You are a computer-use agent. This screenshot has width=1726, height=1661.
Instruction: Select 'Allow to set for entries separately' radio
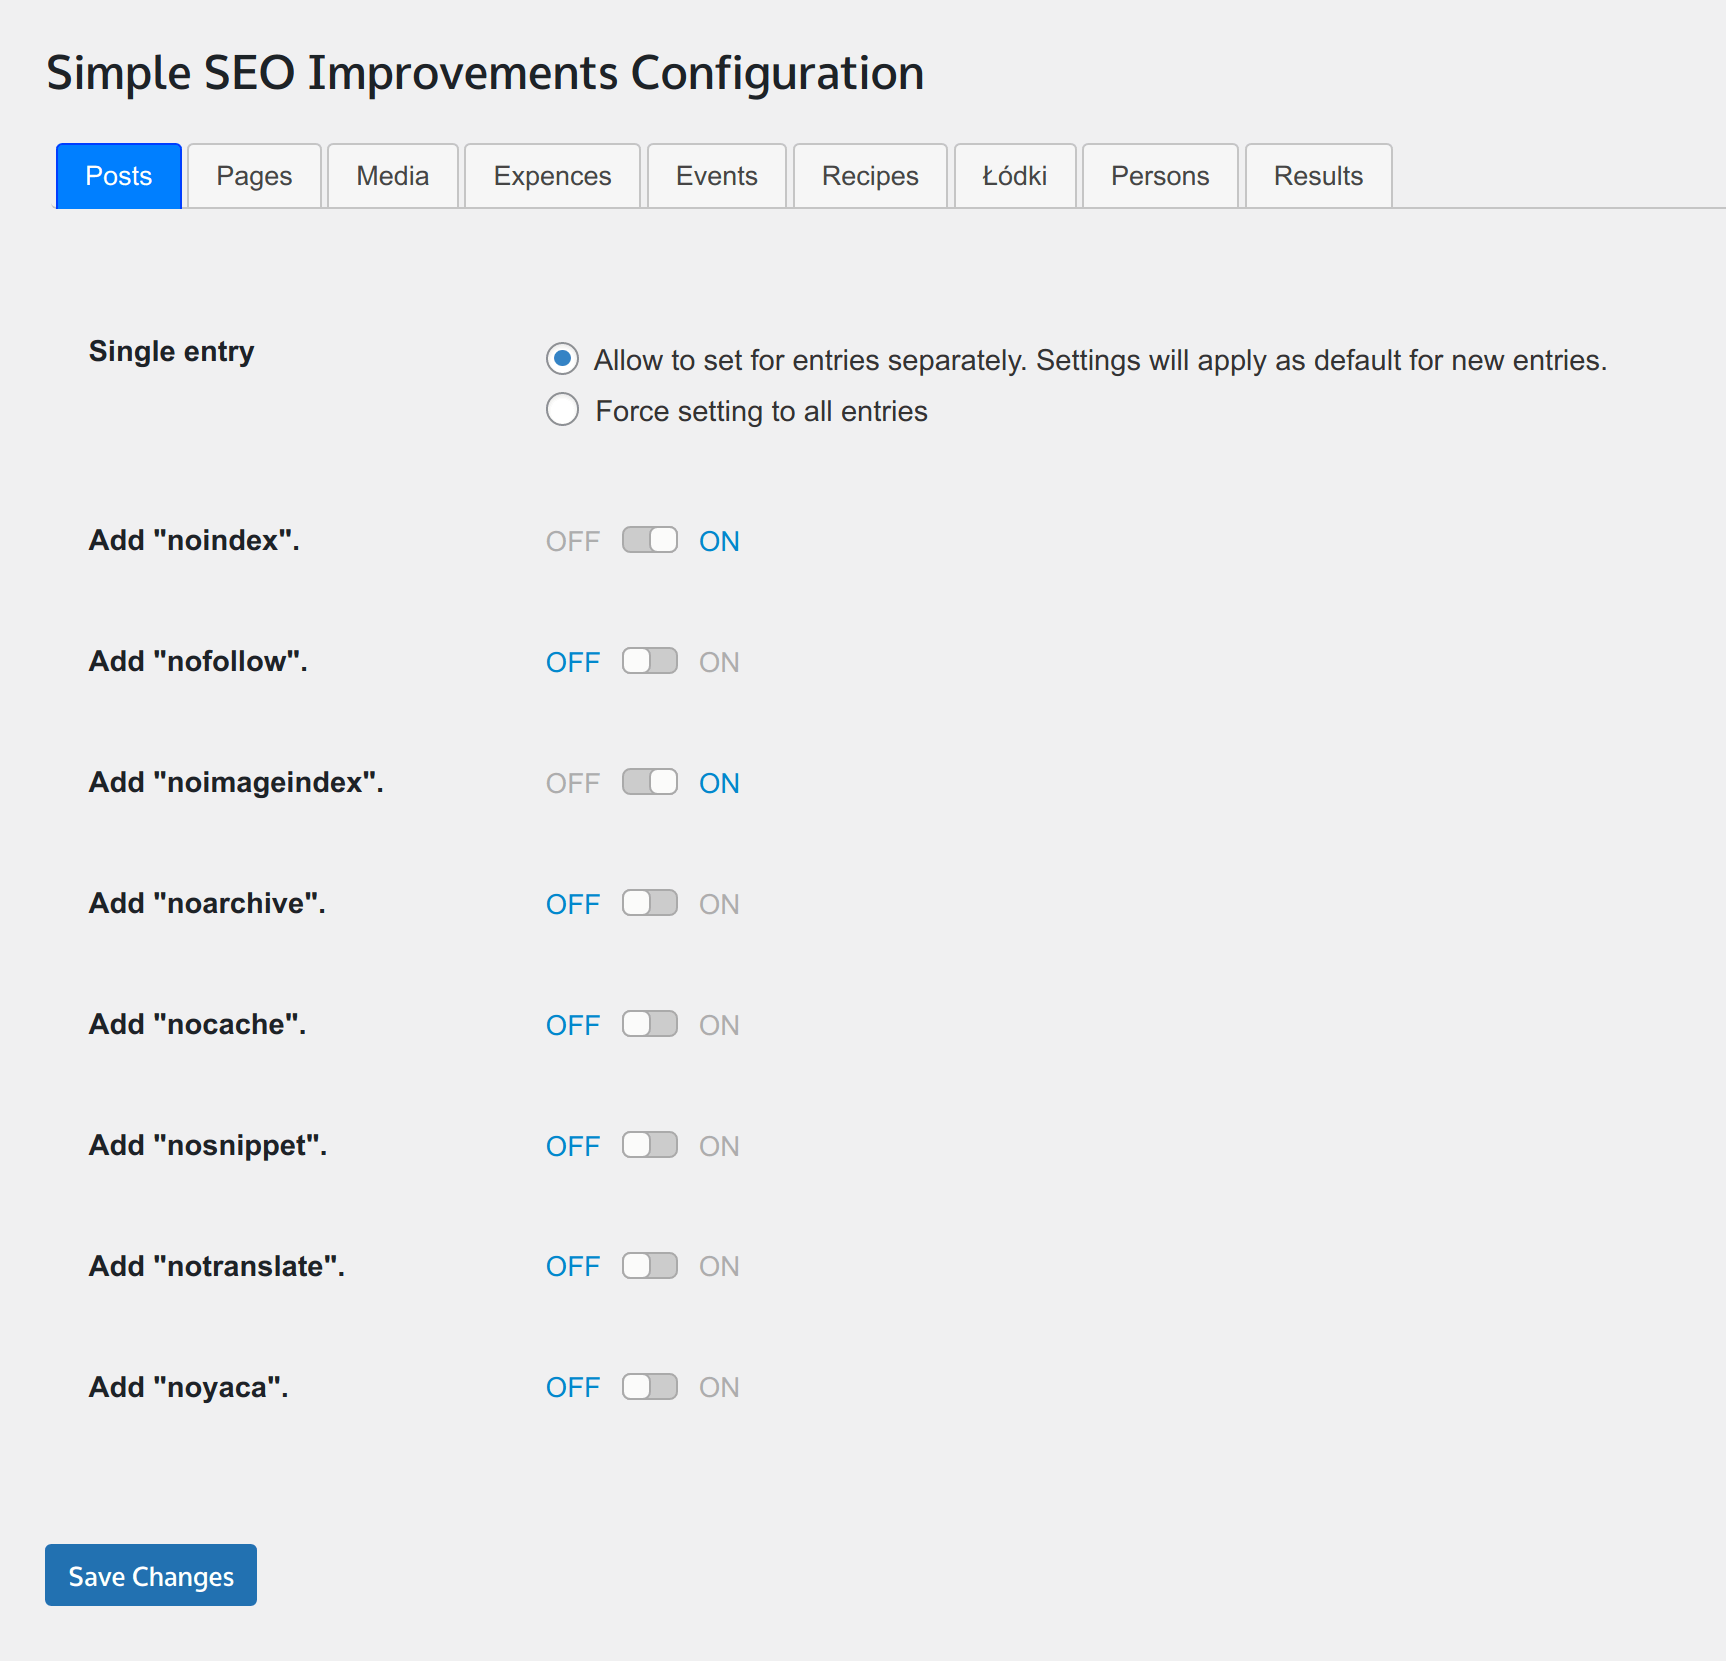point(562,358)
